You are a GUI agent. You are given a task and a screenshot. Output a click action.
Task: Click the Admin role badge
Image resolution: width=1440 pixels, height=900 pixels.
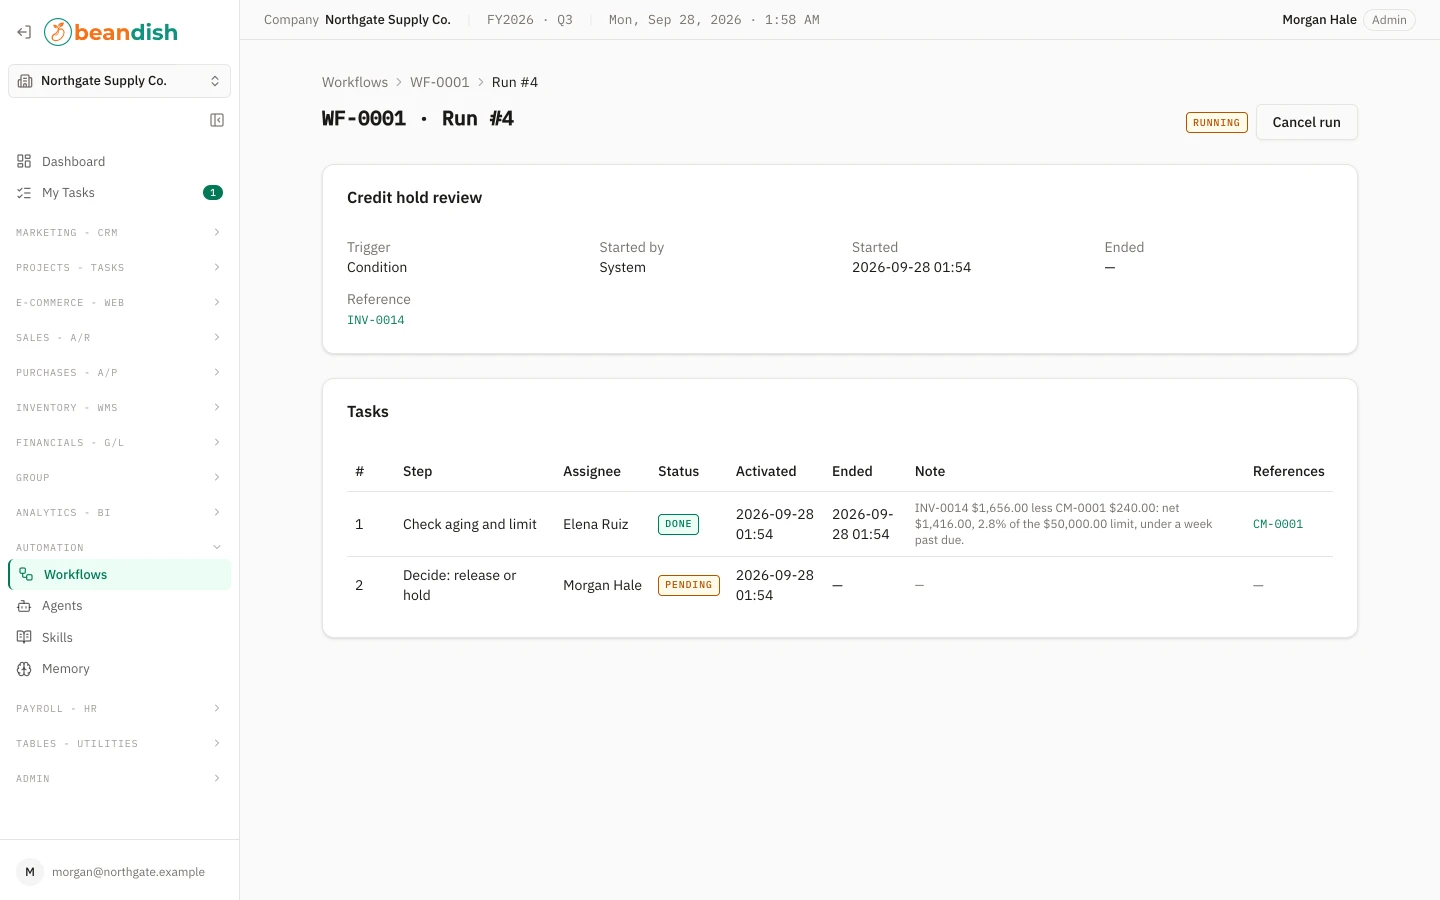point(1389,20)
